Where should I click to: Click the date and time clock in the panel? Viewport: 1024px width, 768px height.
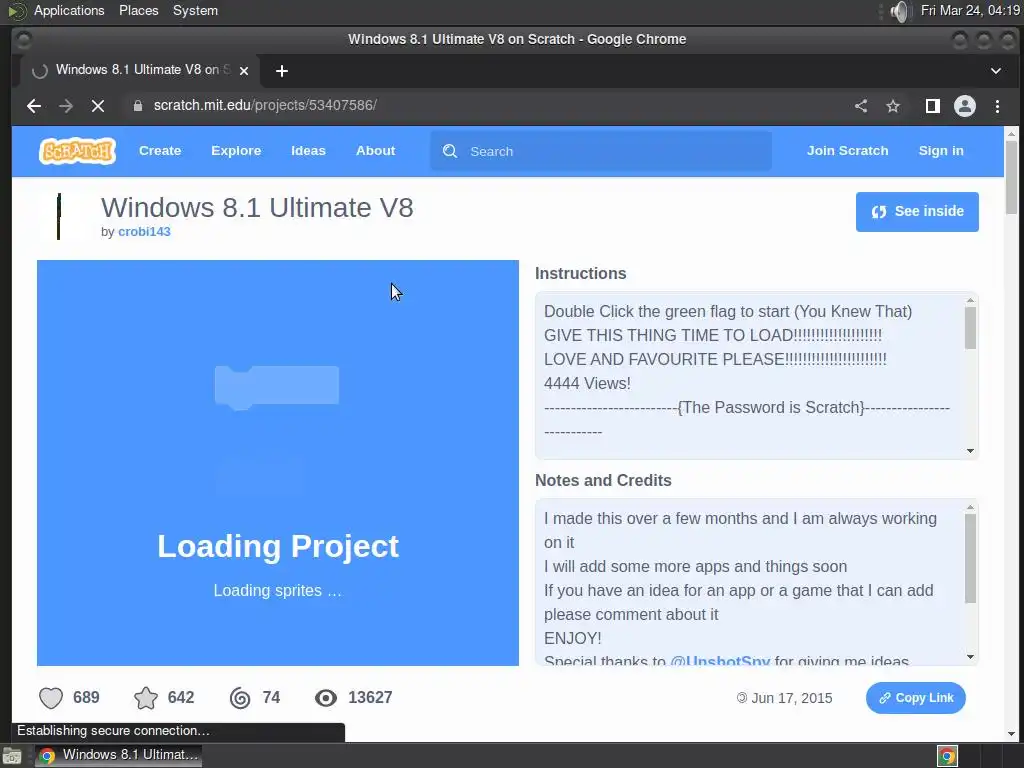pyautogui.click(x=970, y=11)
